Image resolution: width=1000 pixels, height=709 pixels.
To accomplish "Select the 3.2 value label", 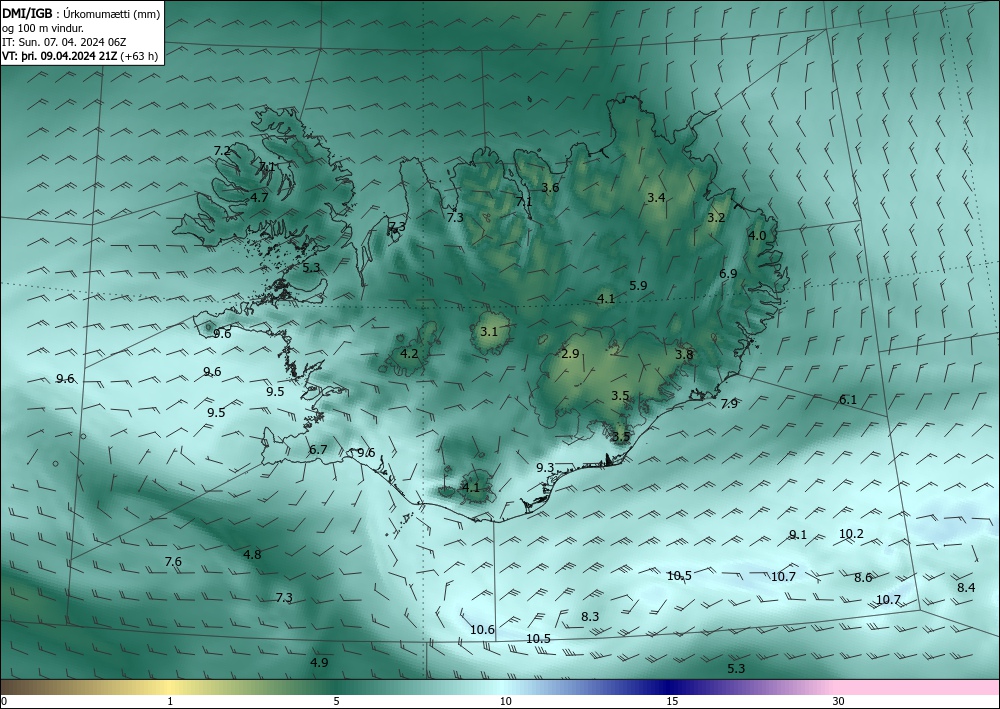I will [716, 217].
